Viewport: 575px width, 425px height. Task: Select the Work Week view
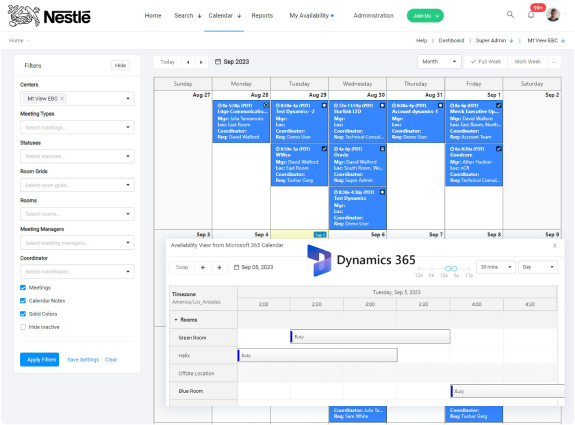coord(527,62)
